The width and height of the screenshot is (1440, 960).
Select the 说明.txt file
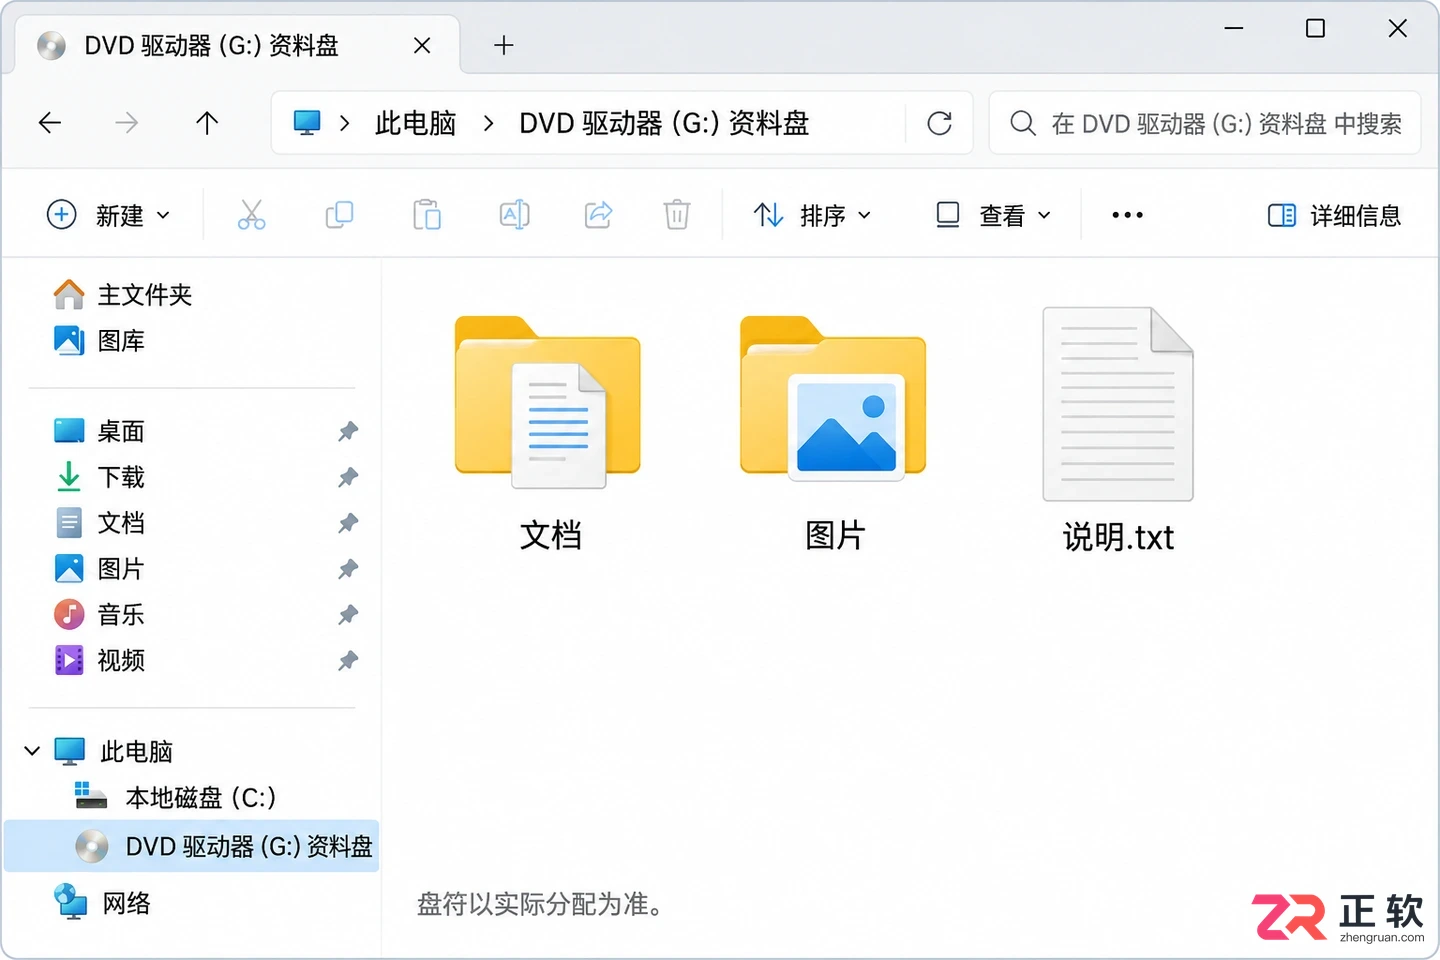(1118, 432)
